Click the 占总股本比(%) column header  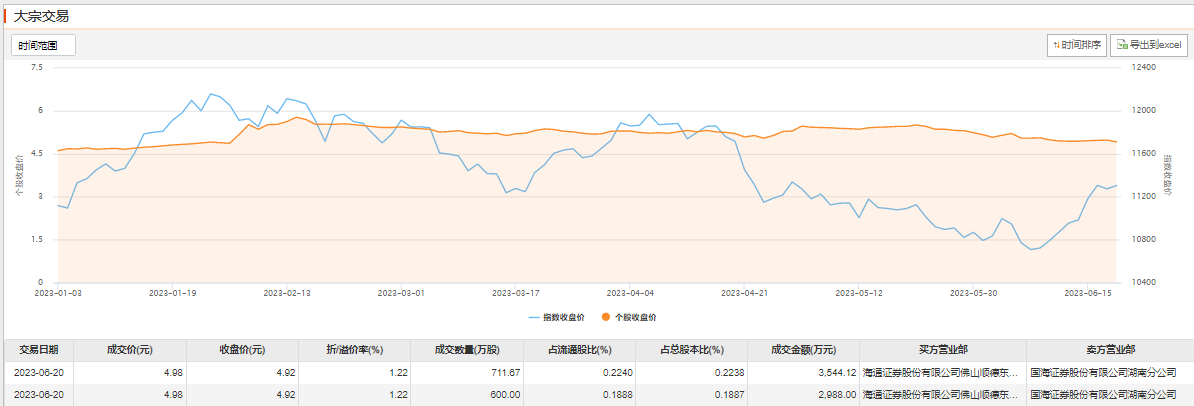691,350
